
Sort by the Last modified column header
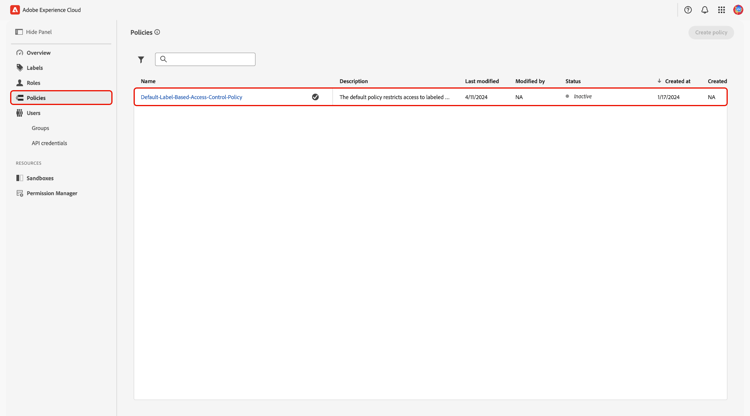482,81
